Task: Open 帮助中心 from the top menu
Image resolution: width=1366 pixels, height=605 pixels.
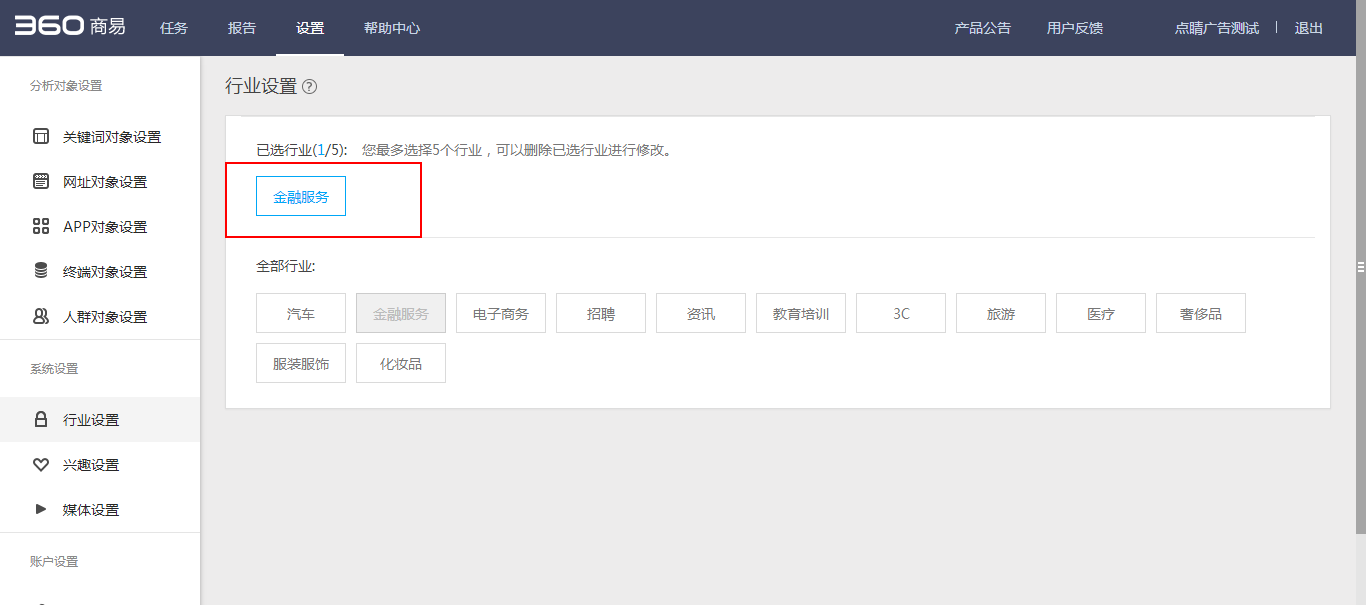Action: 392,28
